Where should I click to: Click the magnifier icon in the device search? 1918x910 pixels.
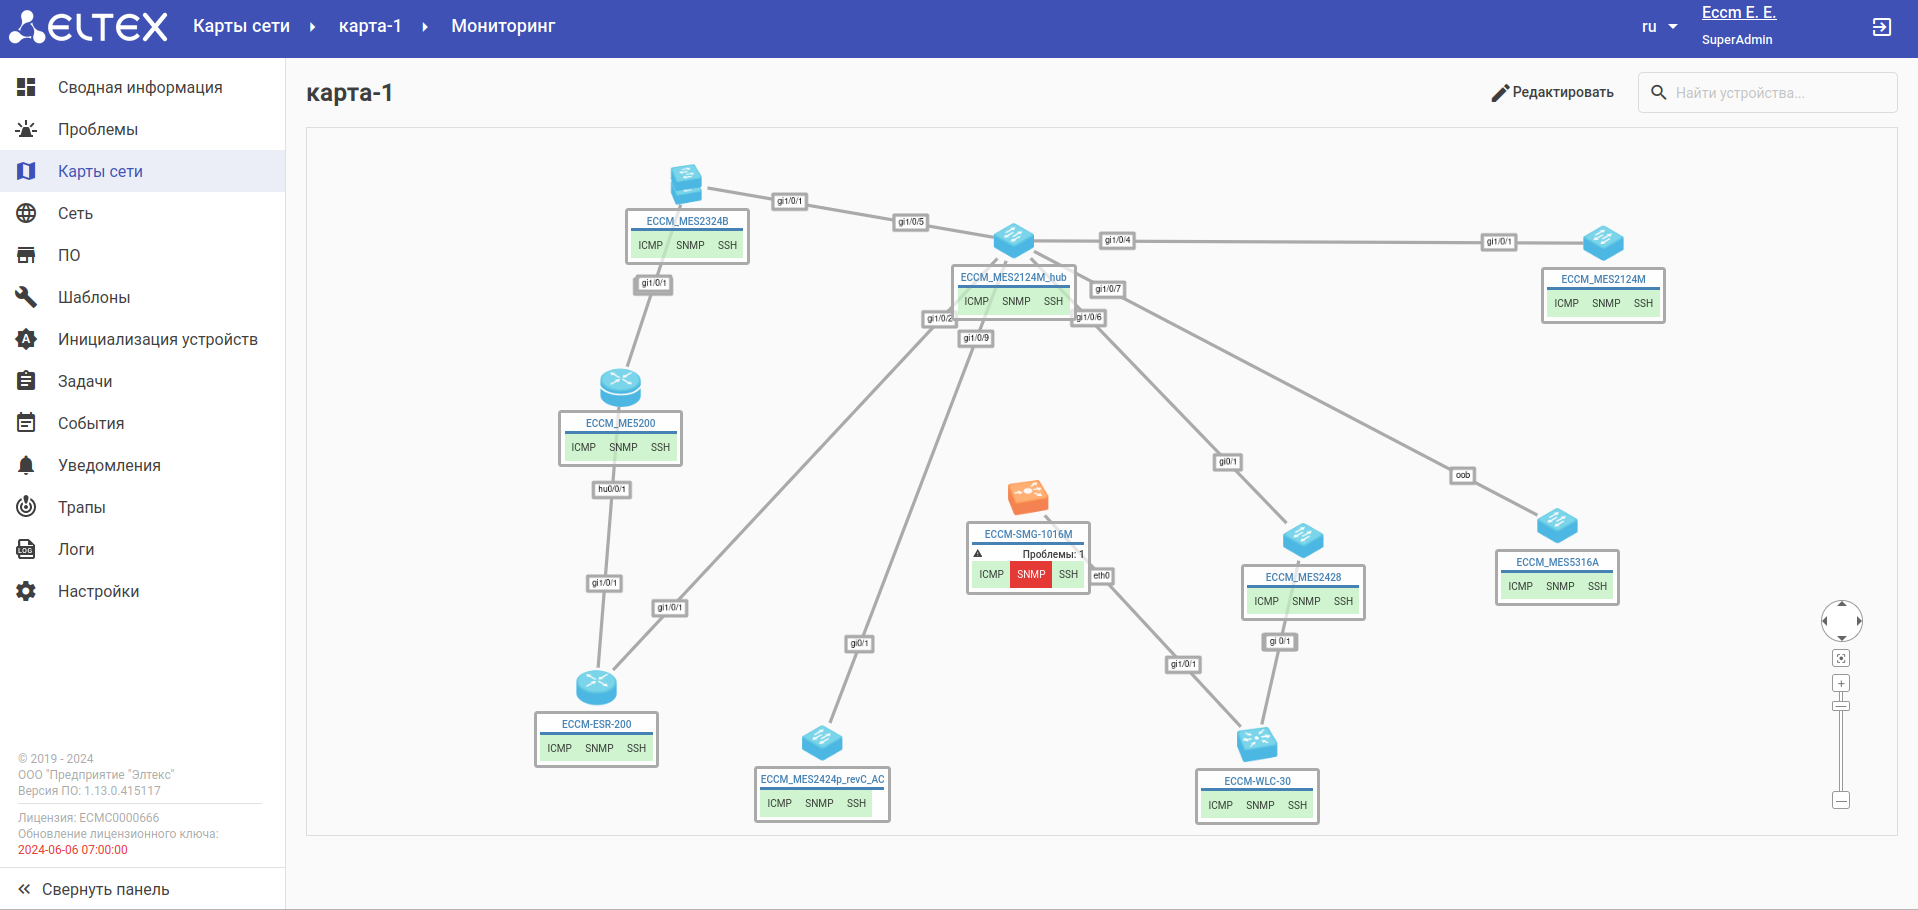(1658, 93)
